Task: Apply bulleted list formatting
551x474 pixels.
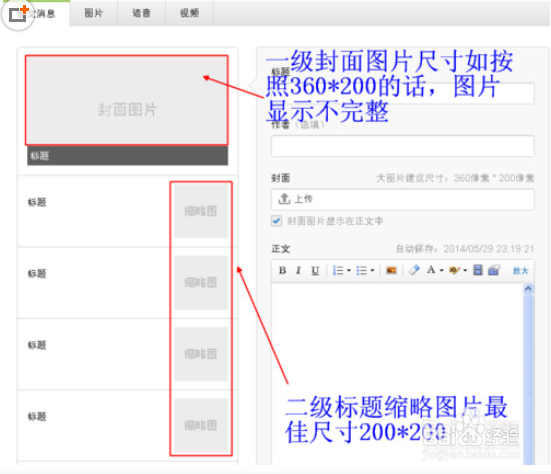Action: (361, 270)
